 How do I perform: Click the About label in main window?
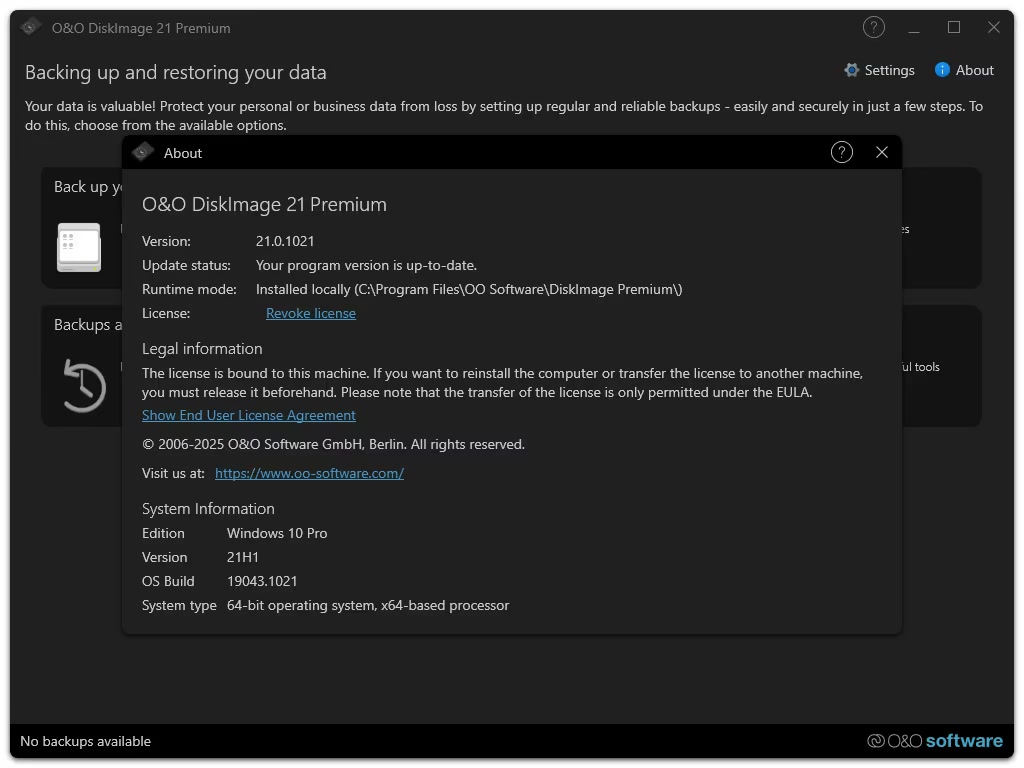[x=974, y=71]
